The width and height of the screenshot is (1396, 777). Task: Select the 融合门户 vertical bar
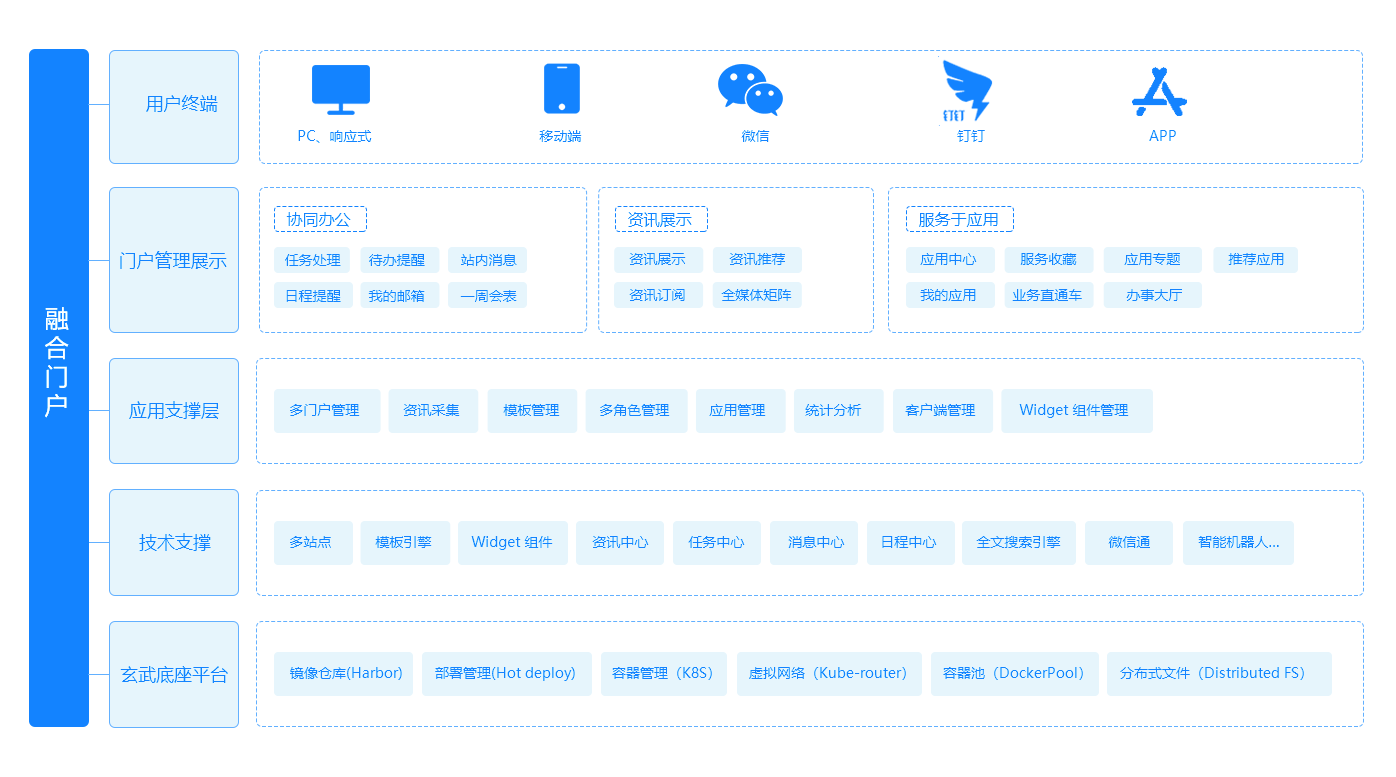[x=59, y=388]
